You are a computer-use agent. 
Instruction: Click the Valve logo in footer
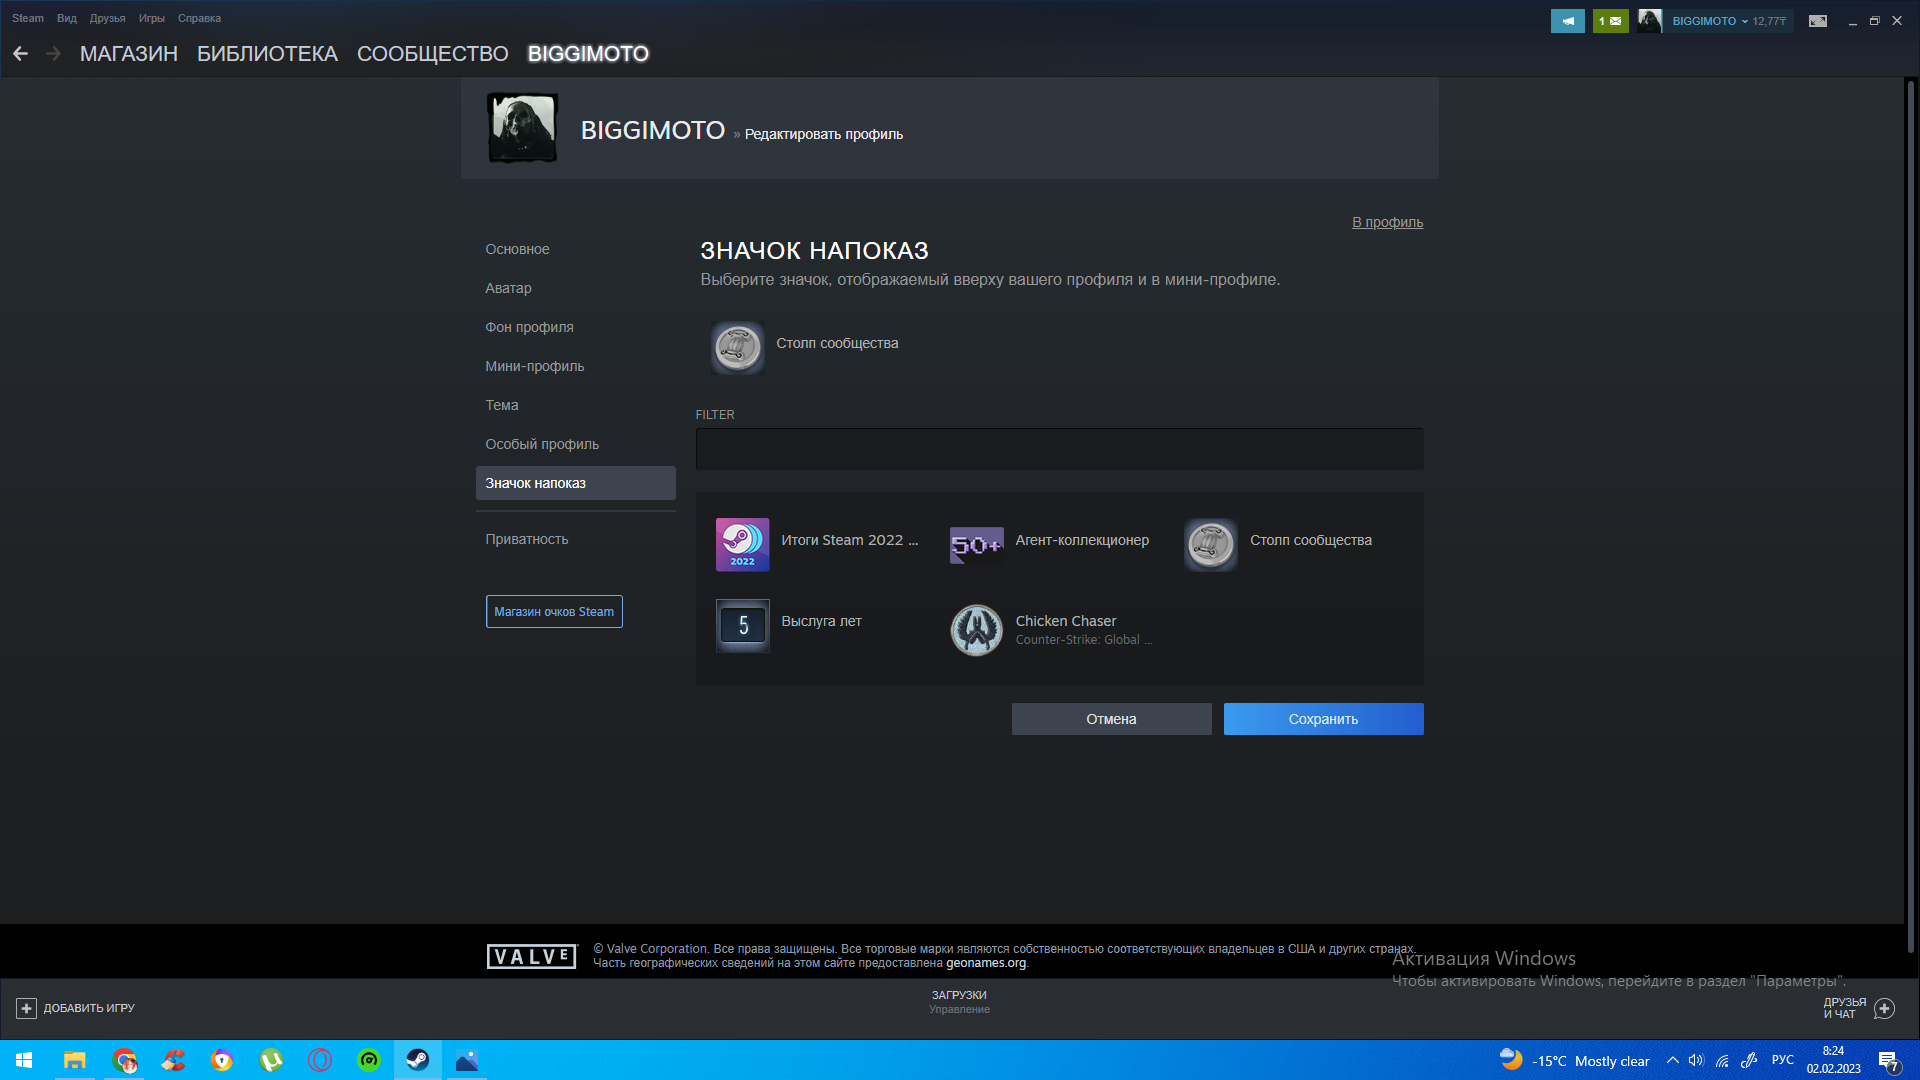[532, 957]
